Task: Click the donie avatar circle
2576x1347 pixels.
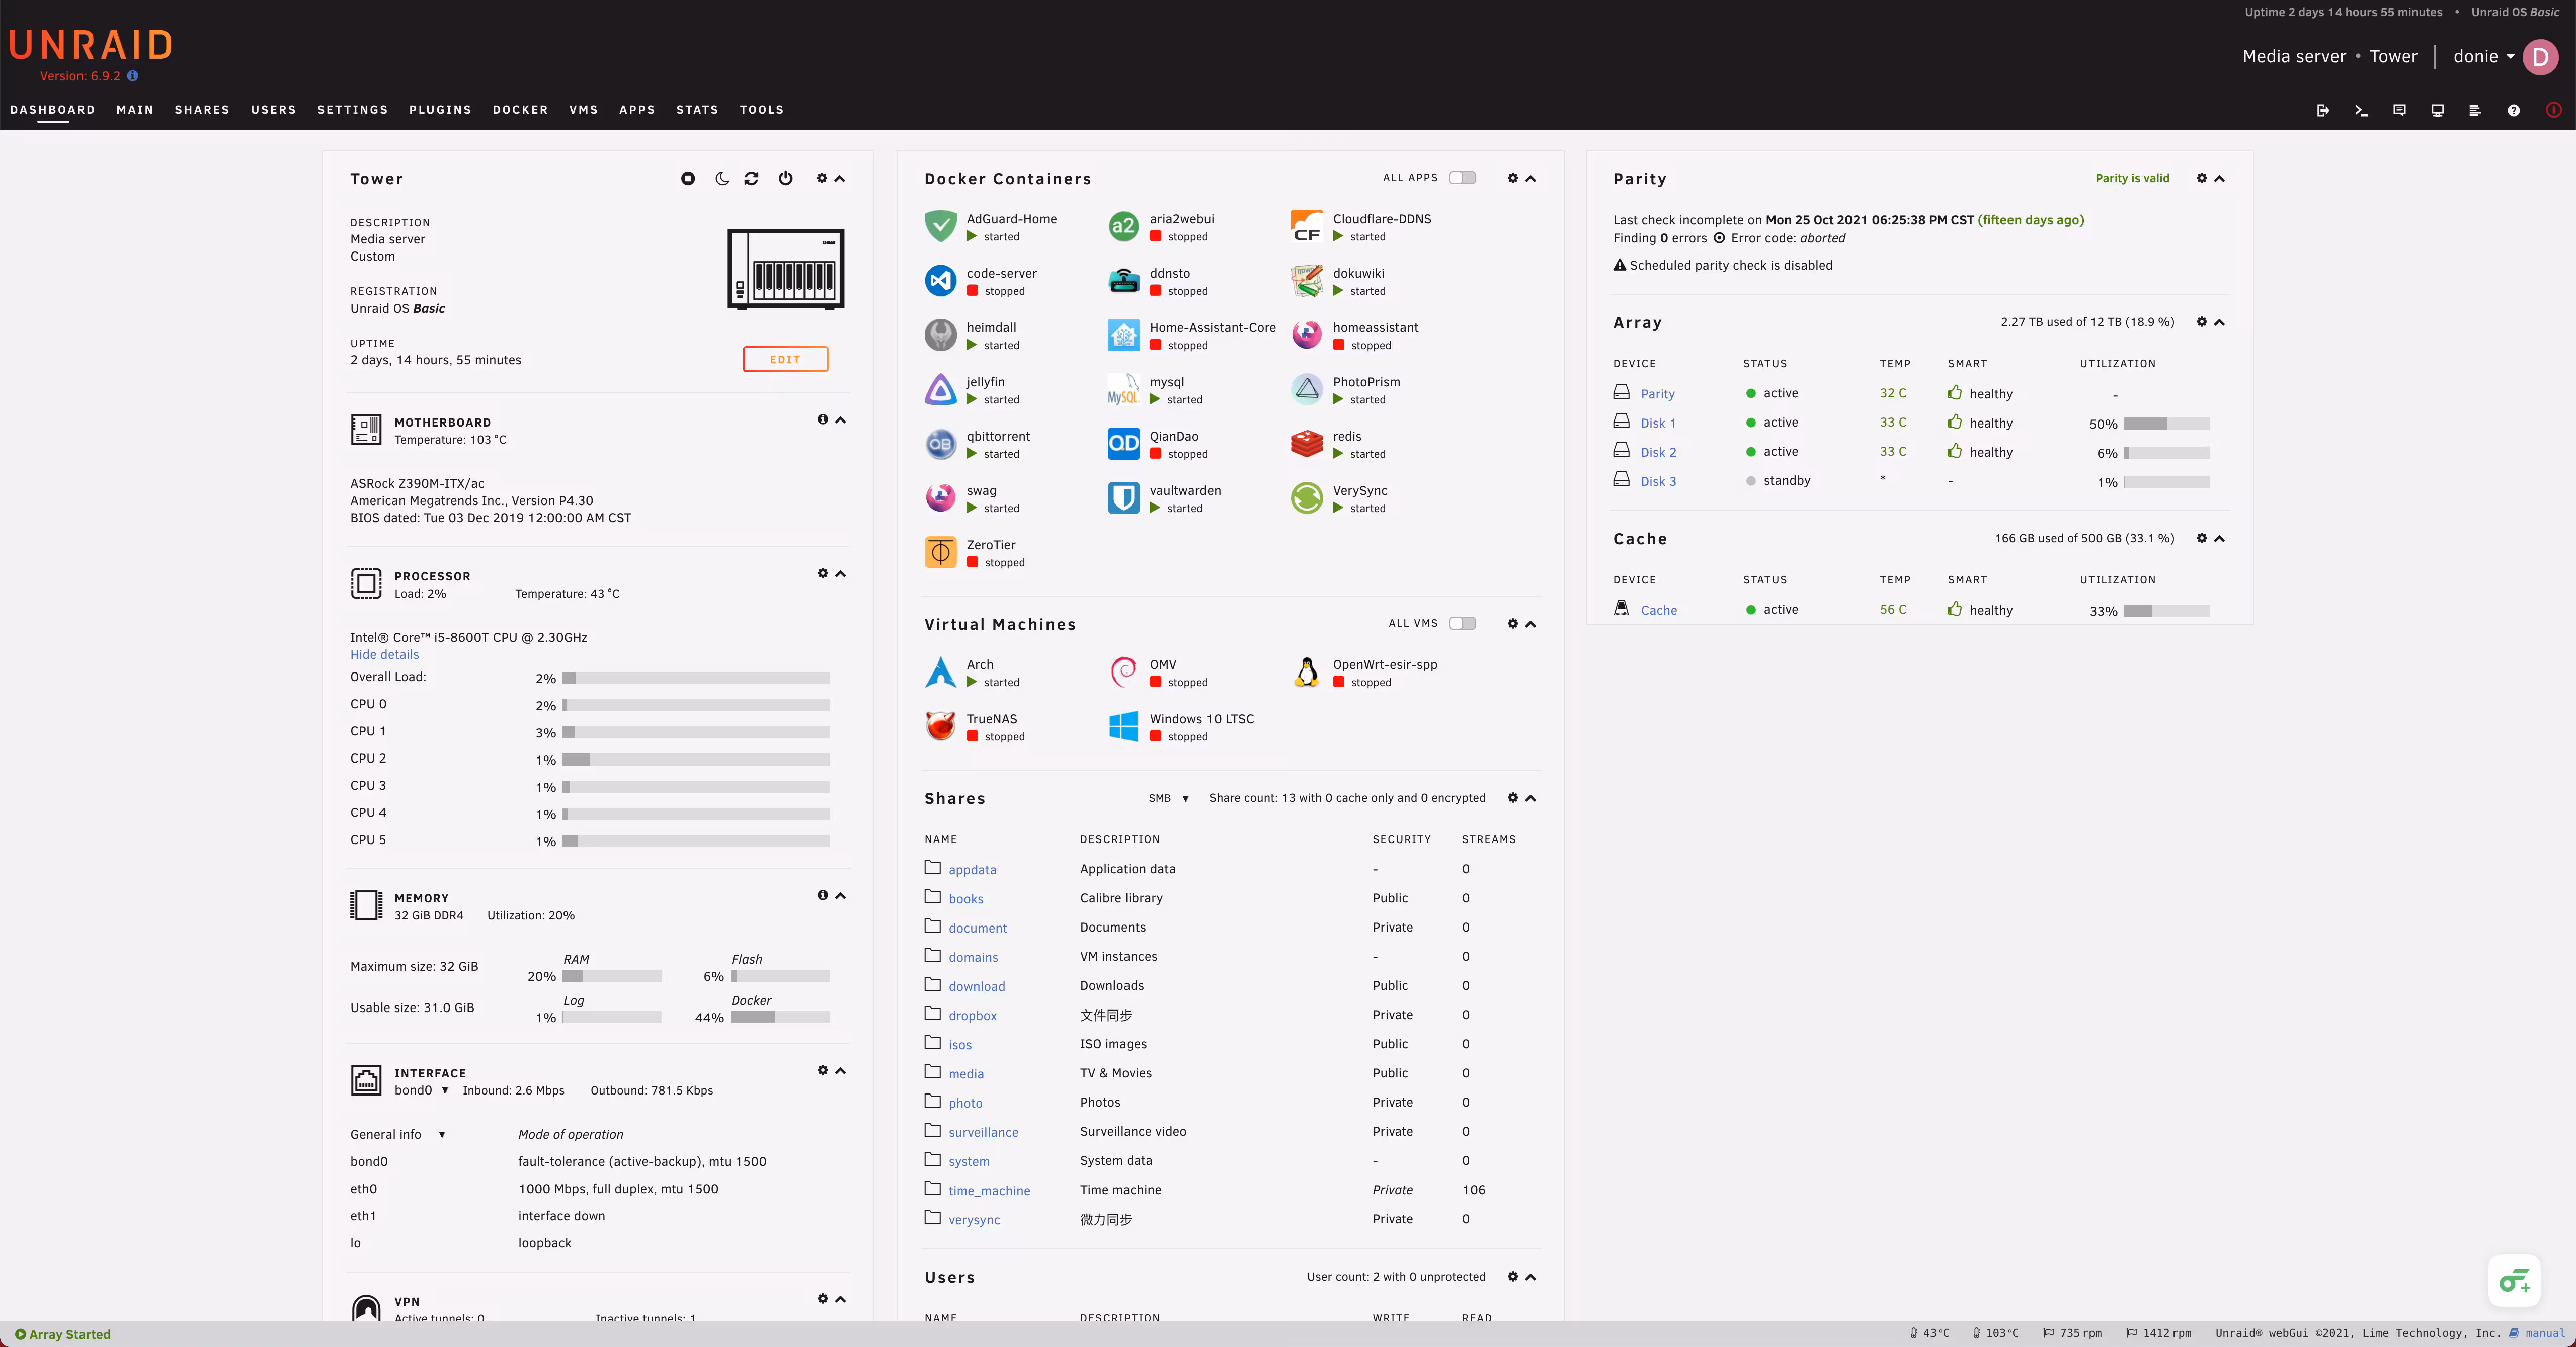Action: 2540,57
